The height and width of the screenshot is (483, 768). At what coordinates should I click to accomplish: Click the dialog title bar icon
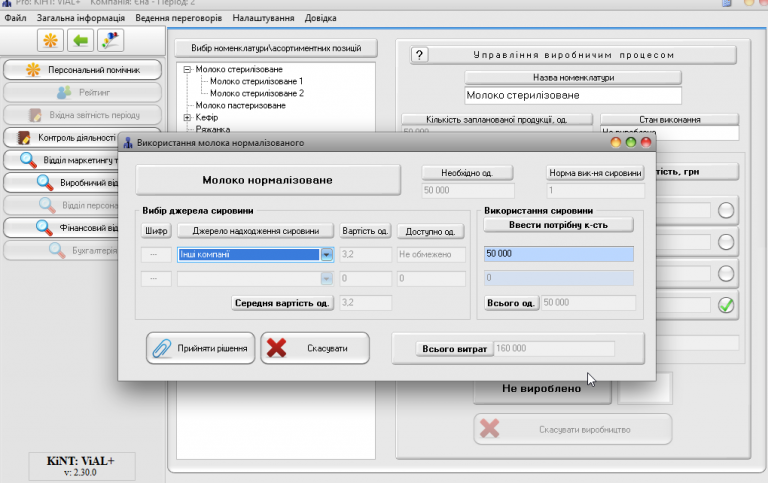(128, 143)
